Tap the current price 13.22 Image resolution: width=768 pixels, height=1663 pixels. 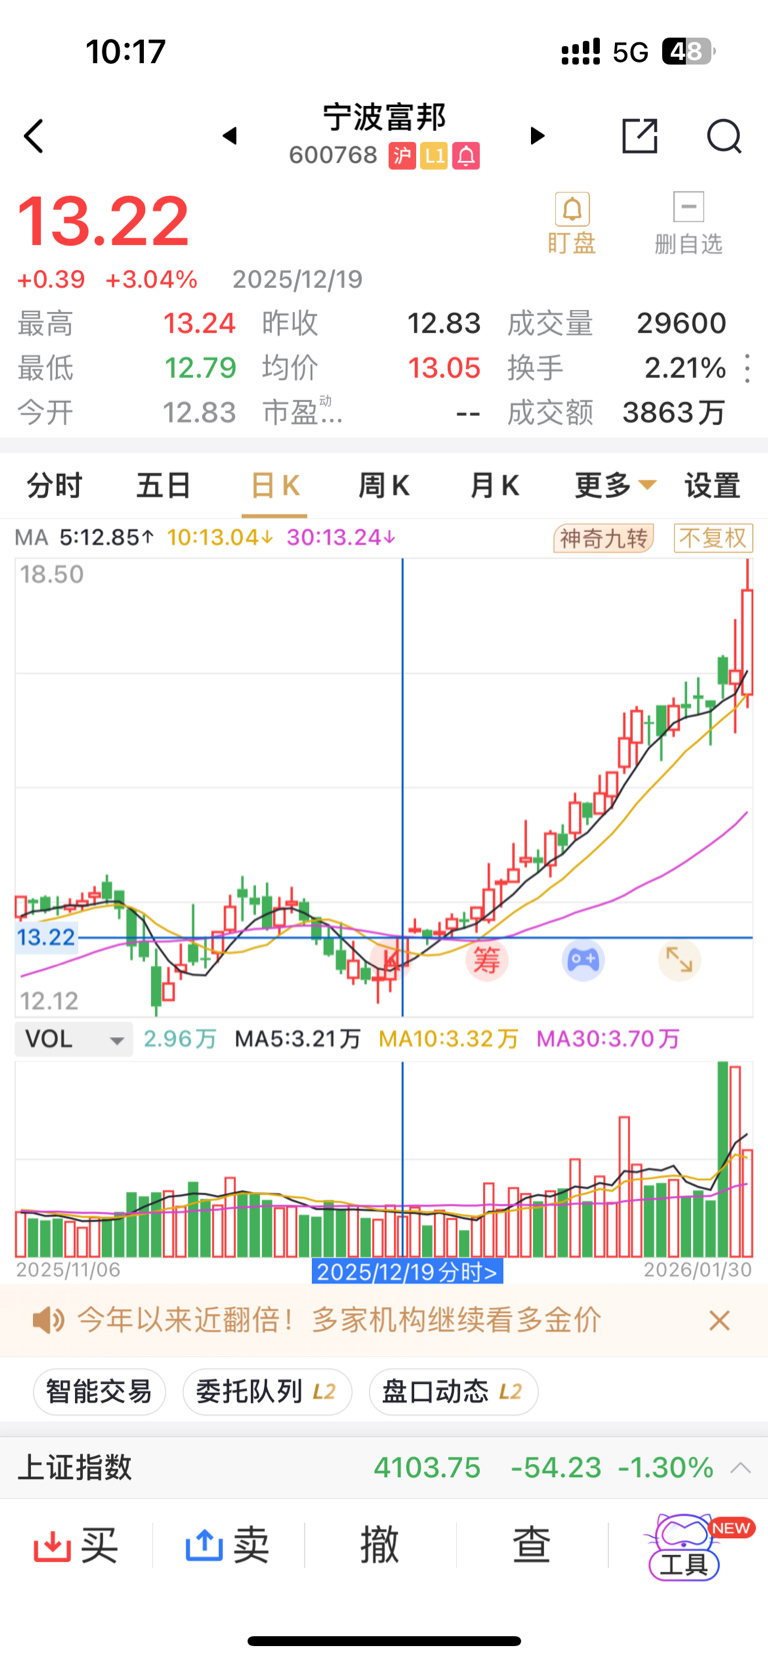click(x=103, y=221)
